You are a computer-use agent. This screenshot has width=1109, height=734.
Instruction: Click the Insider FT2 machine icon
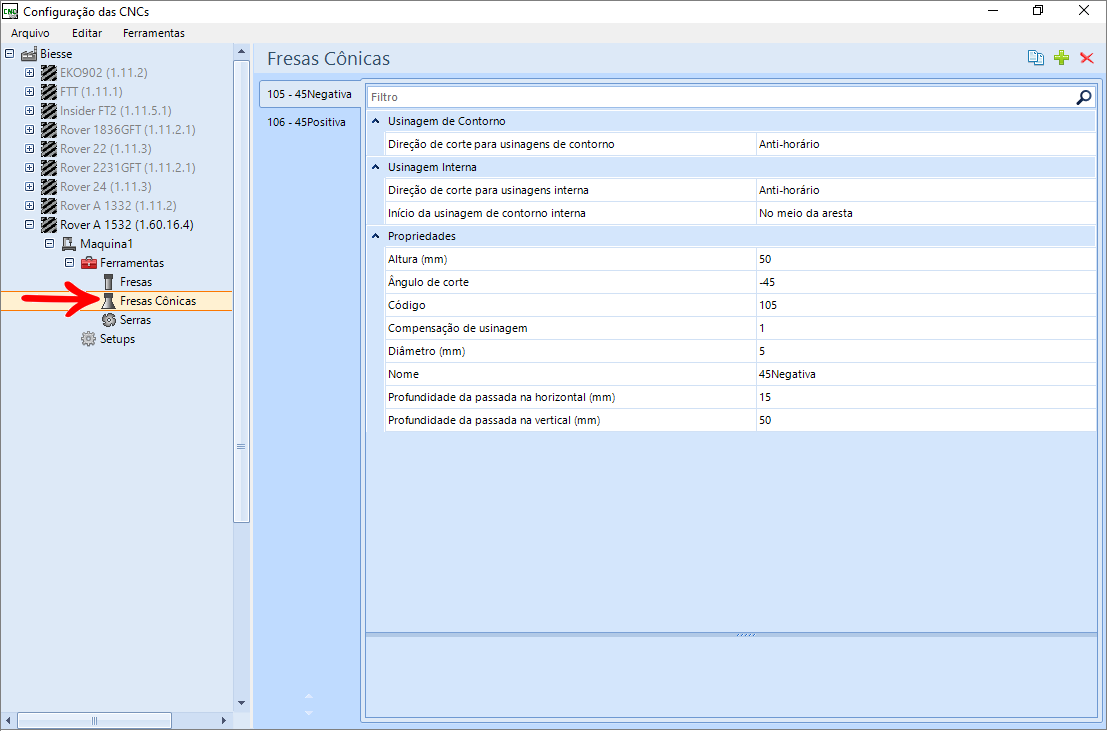point(49,111)
